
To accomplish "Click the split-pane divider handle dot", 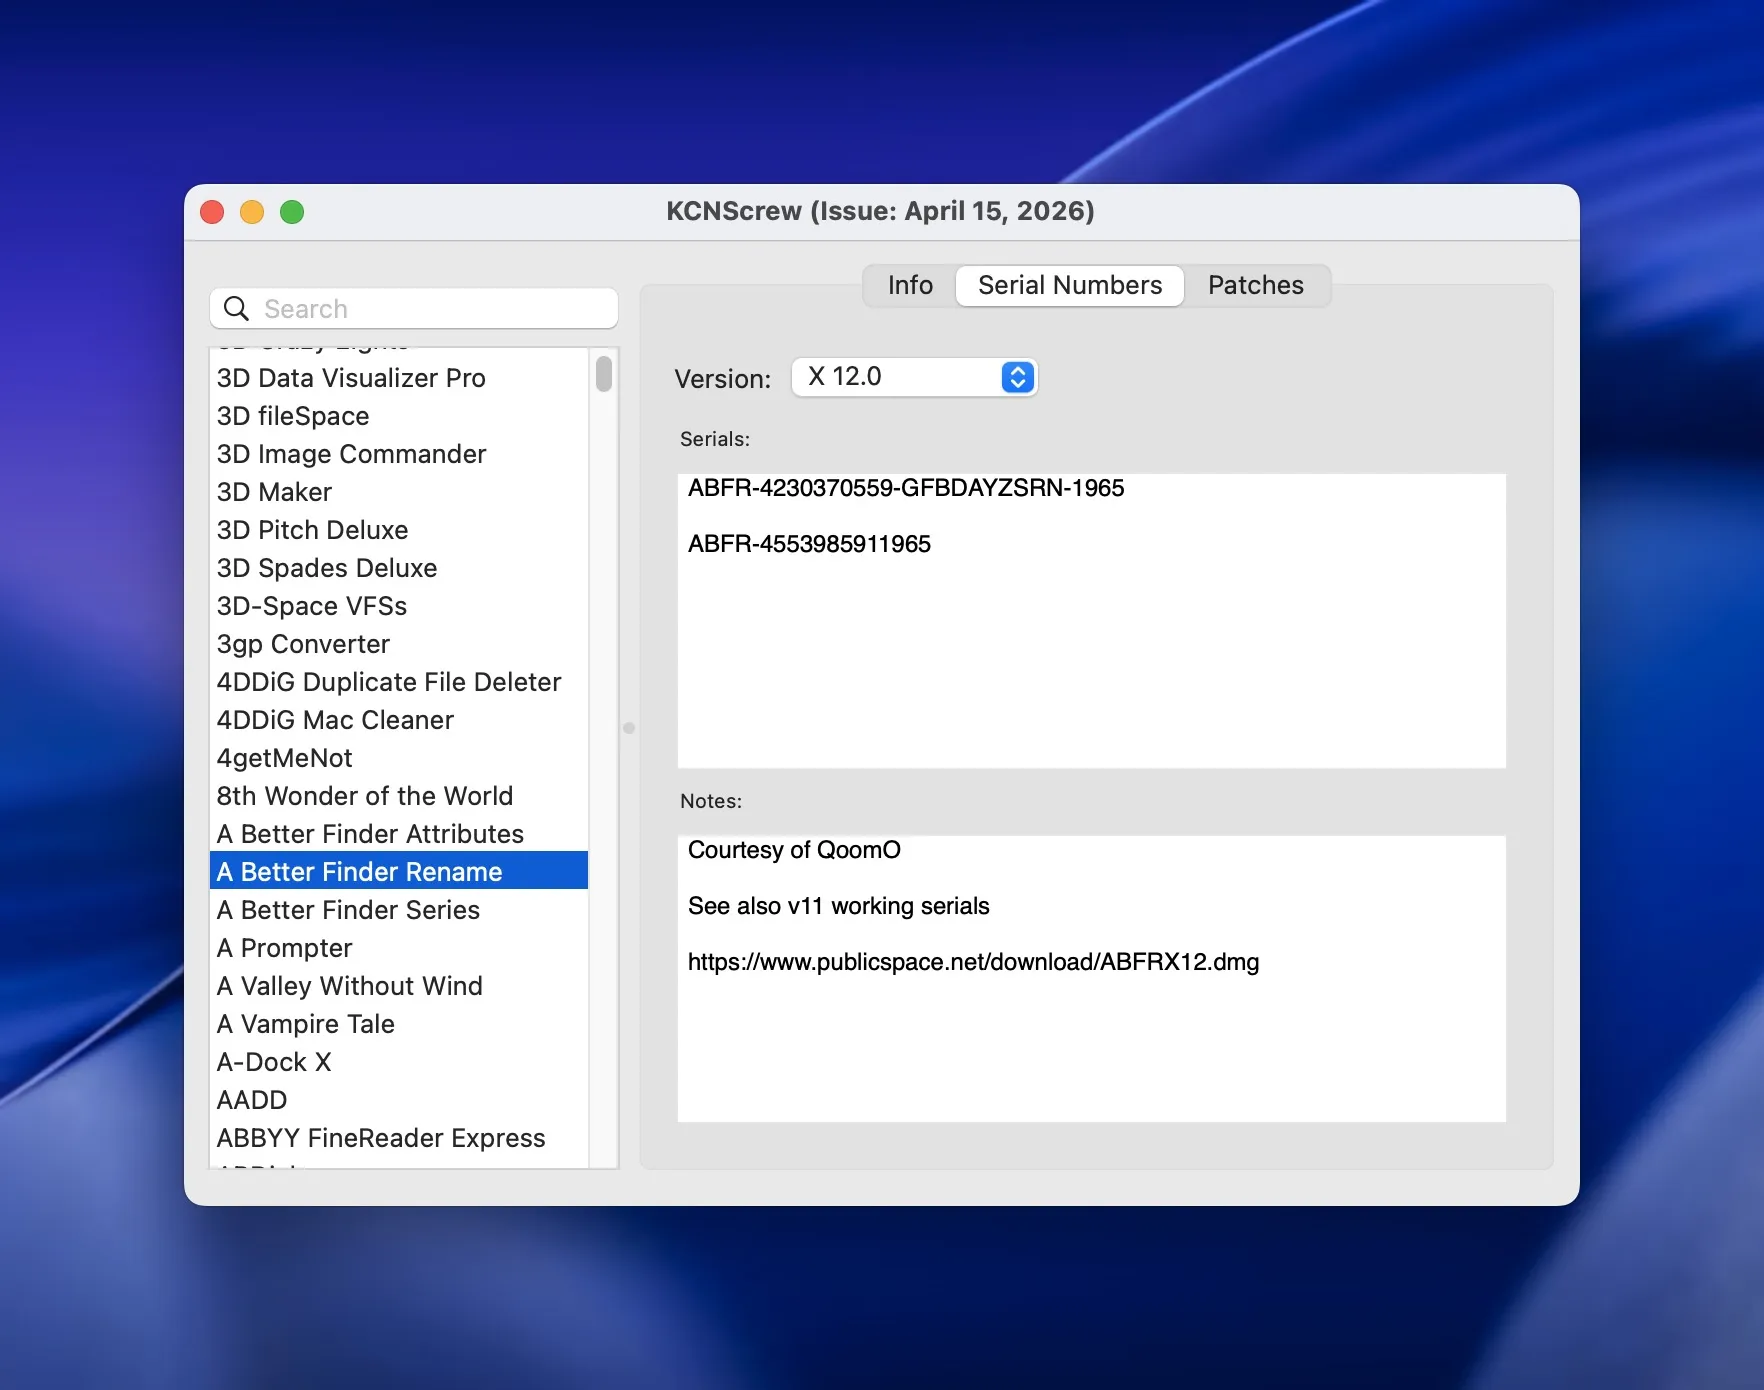I will click(x=629, y=728).
